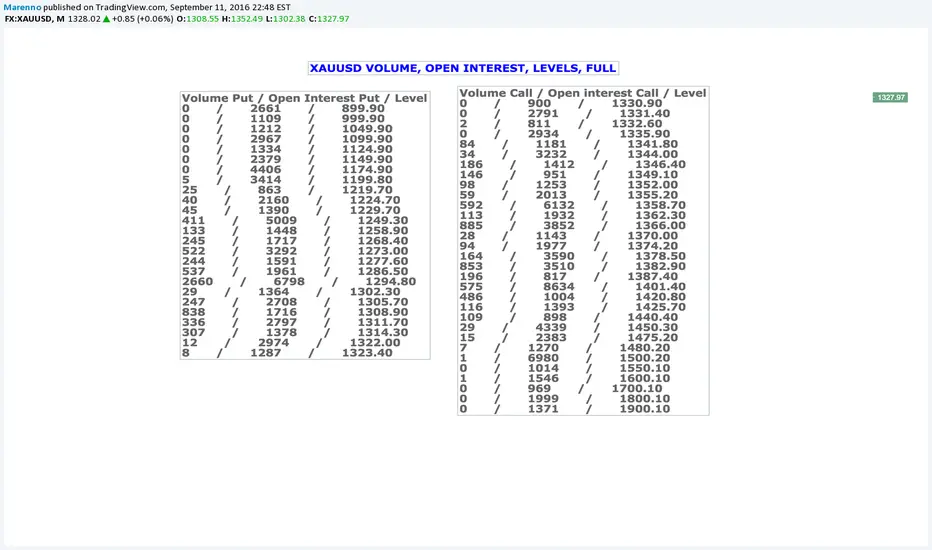Select call open interest 6980
This screenshot has height=550, width=932.
(x=543, y=358)
